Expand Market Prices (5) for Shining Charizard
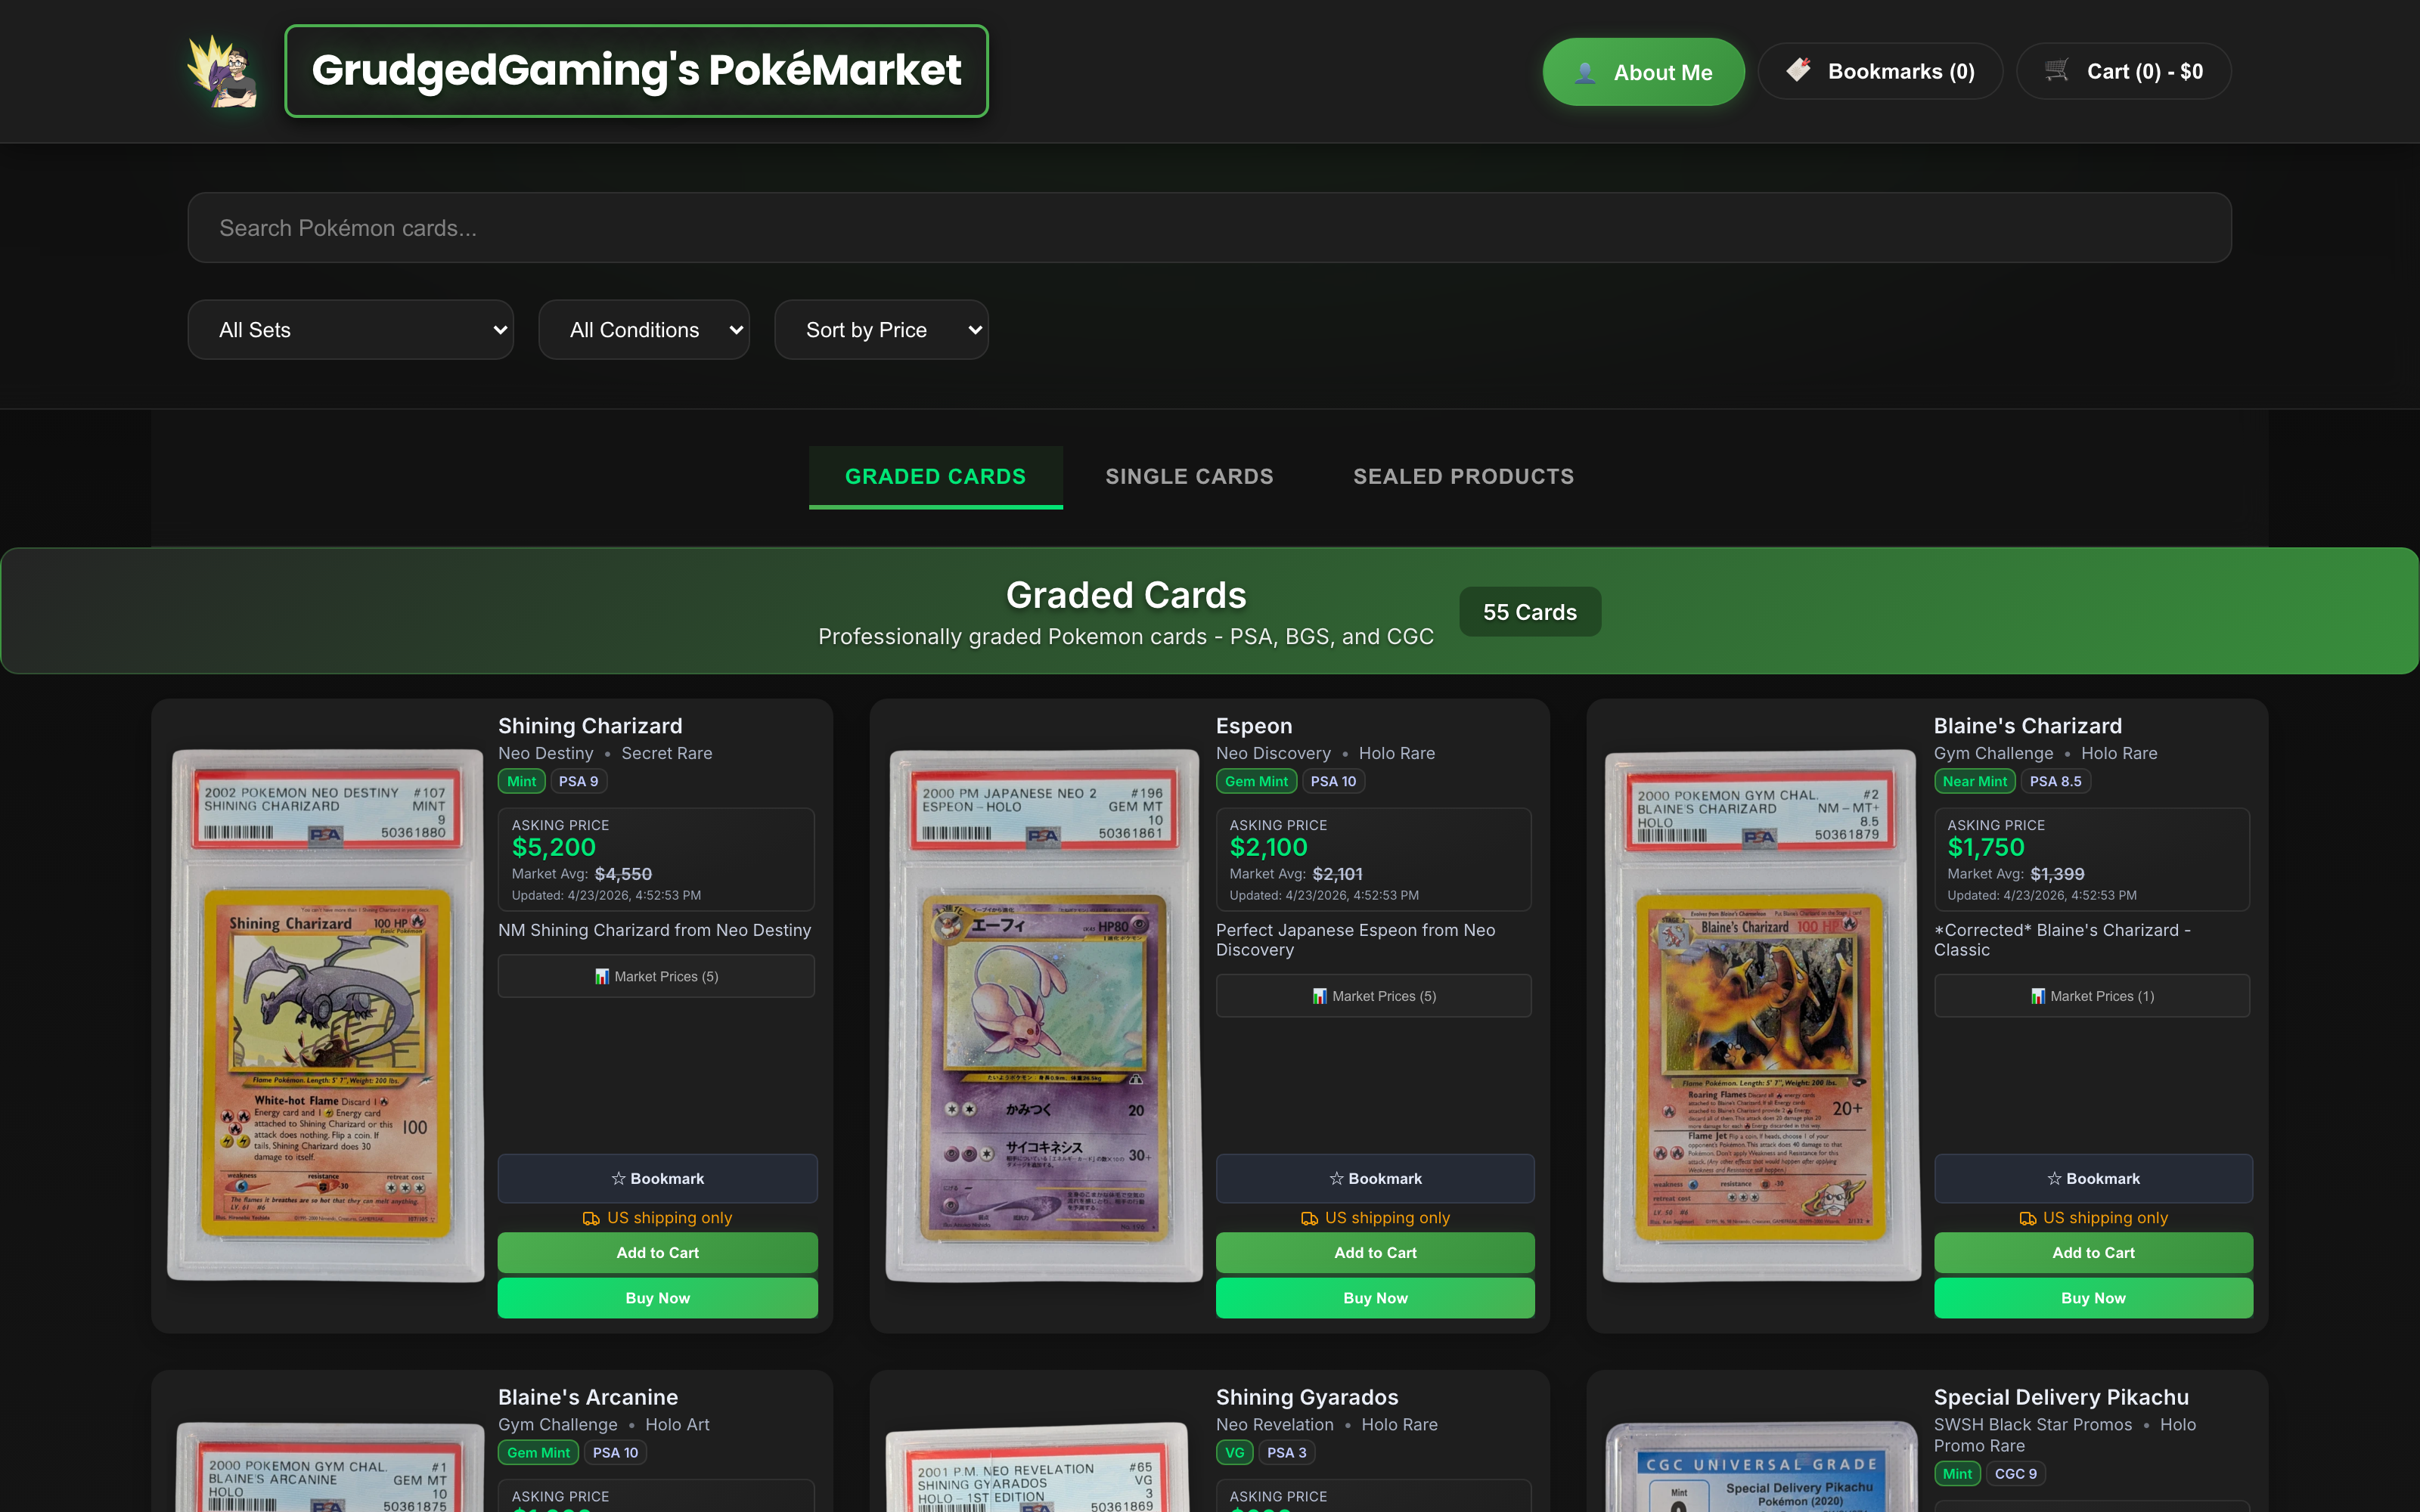The image size is (2420, 1512). tap(656, 976)
